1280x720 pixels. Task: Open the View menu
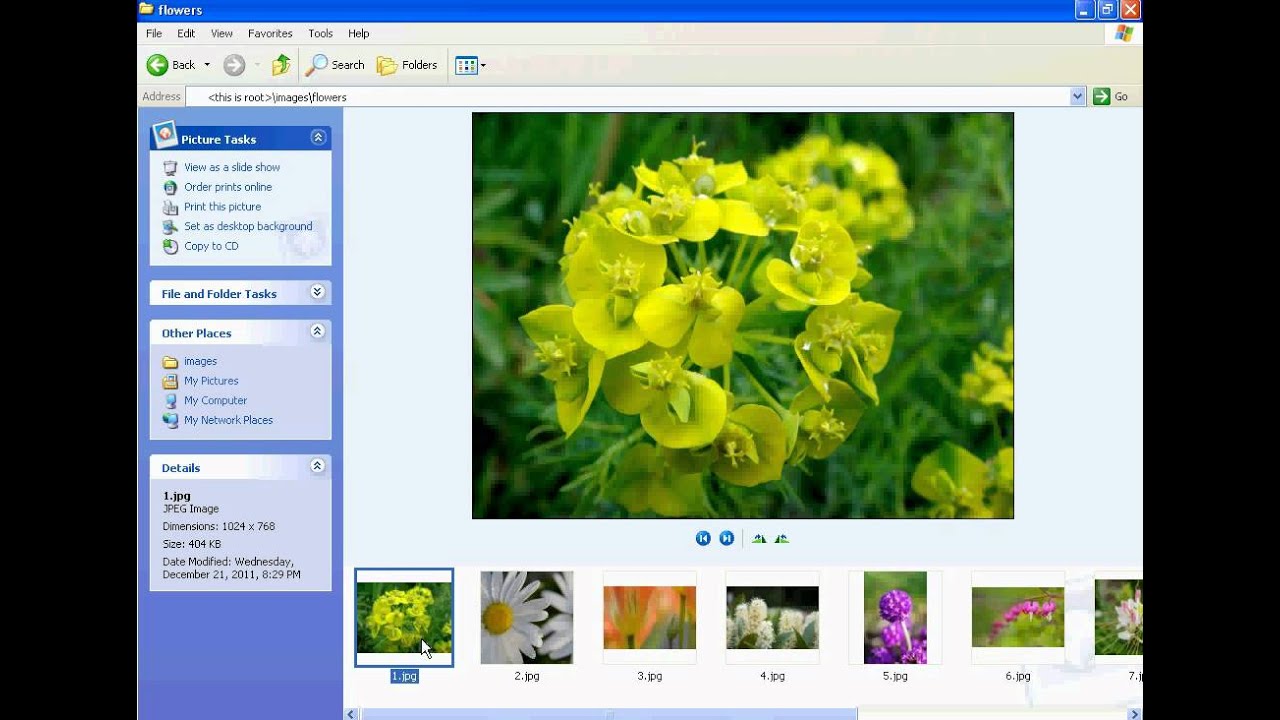coord(222,34)
